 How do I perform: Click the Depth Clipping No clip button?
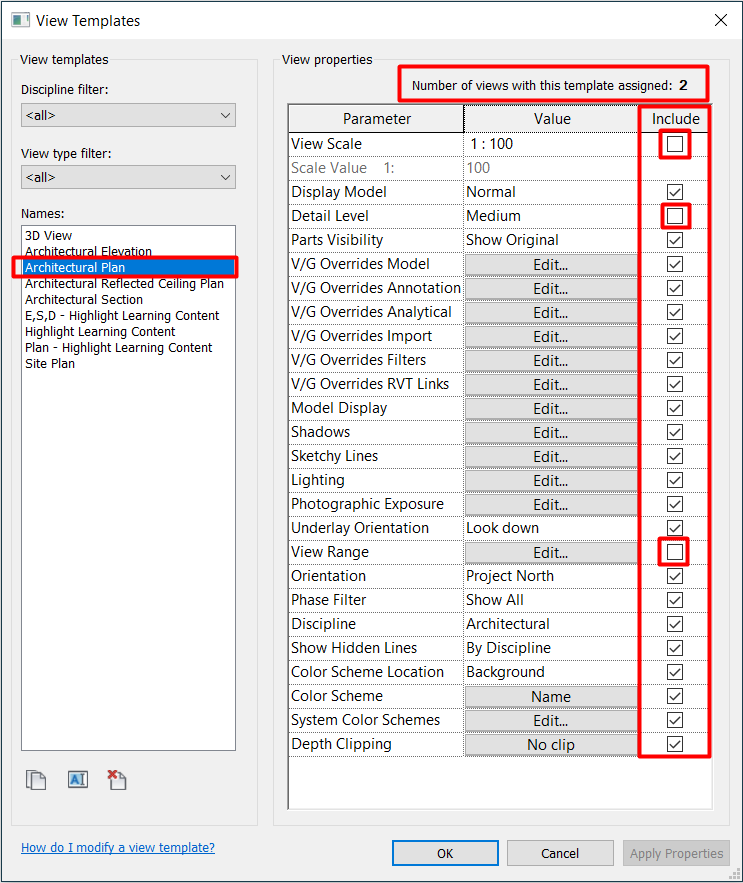tap(551, 744)
